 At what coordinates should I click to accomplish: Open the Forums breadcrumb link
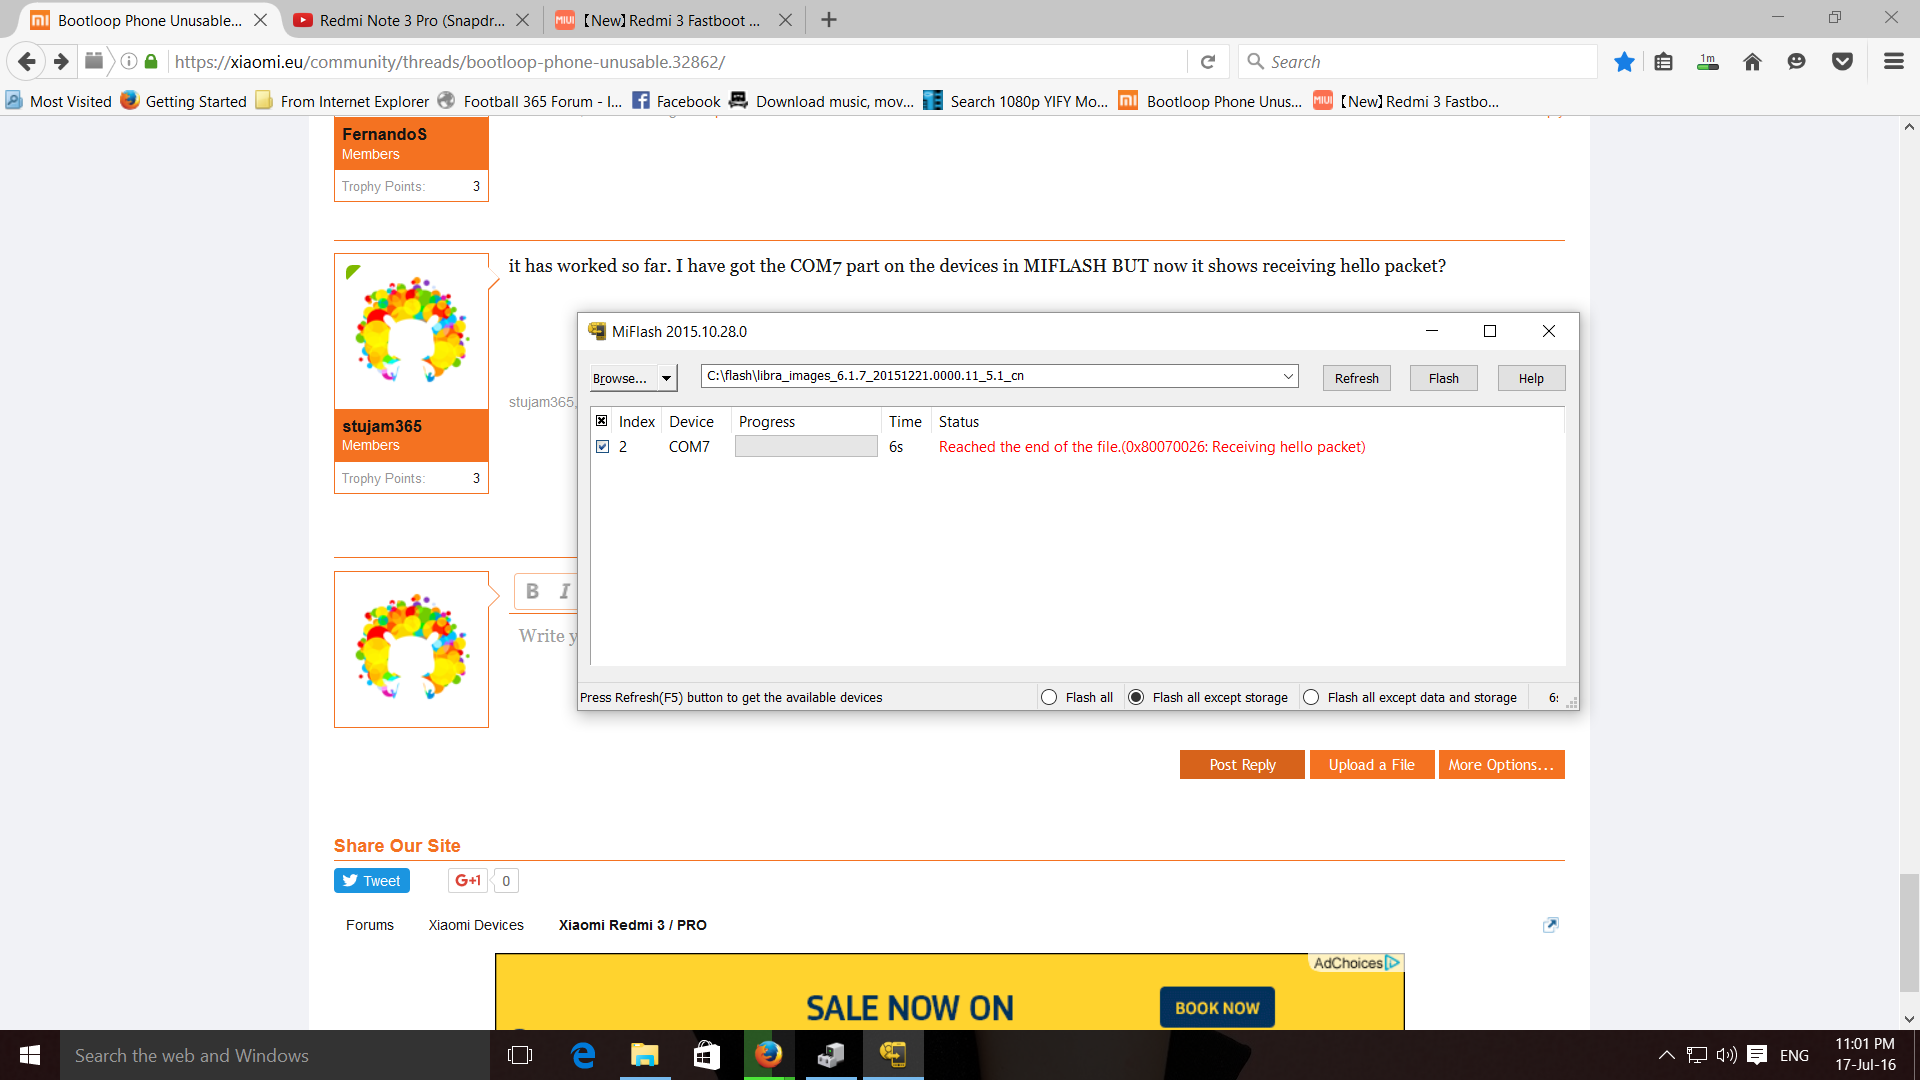[370, 925]
